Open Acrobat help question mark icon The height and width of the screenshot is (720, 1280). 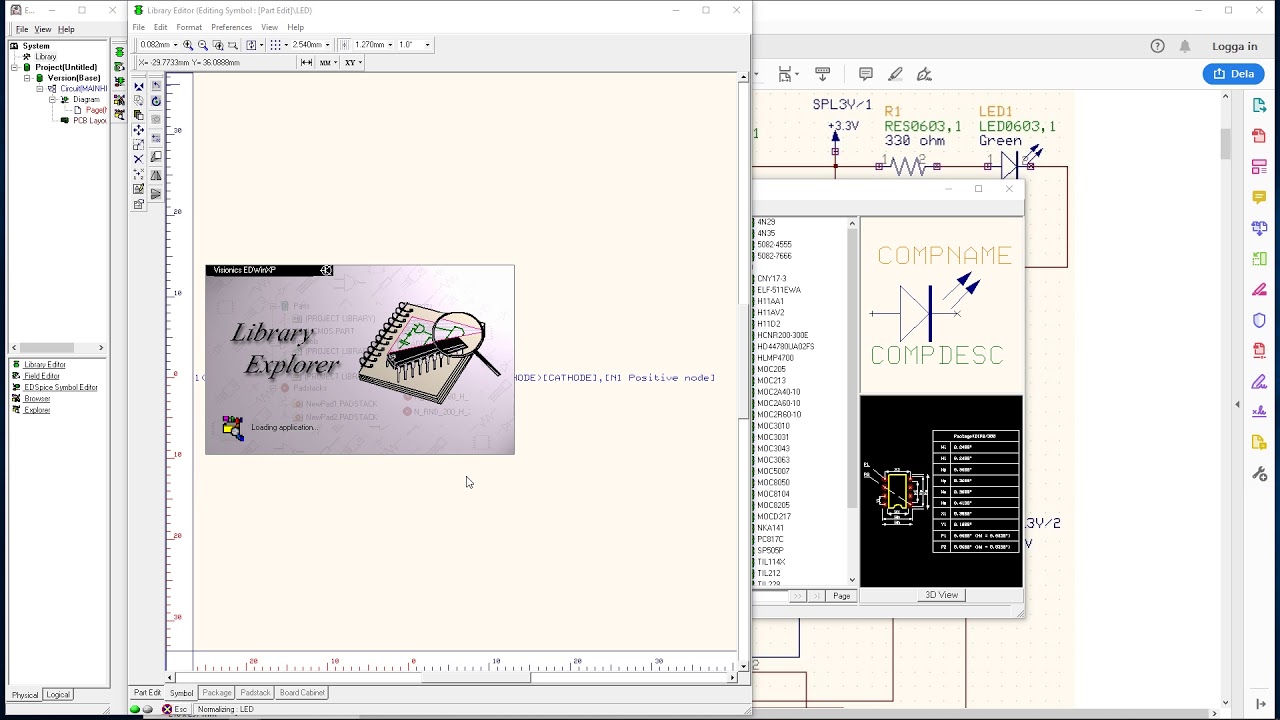point(1158,46)
